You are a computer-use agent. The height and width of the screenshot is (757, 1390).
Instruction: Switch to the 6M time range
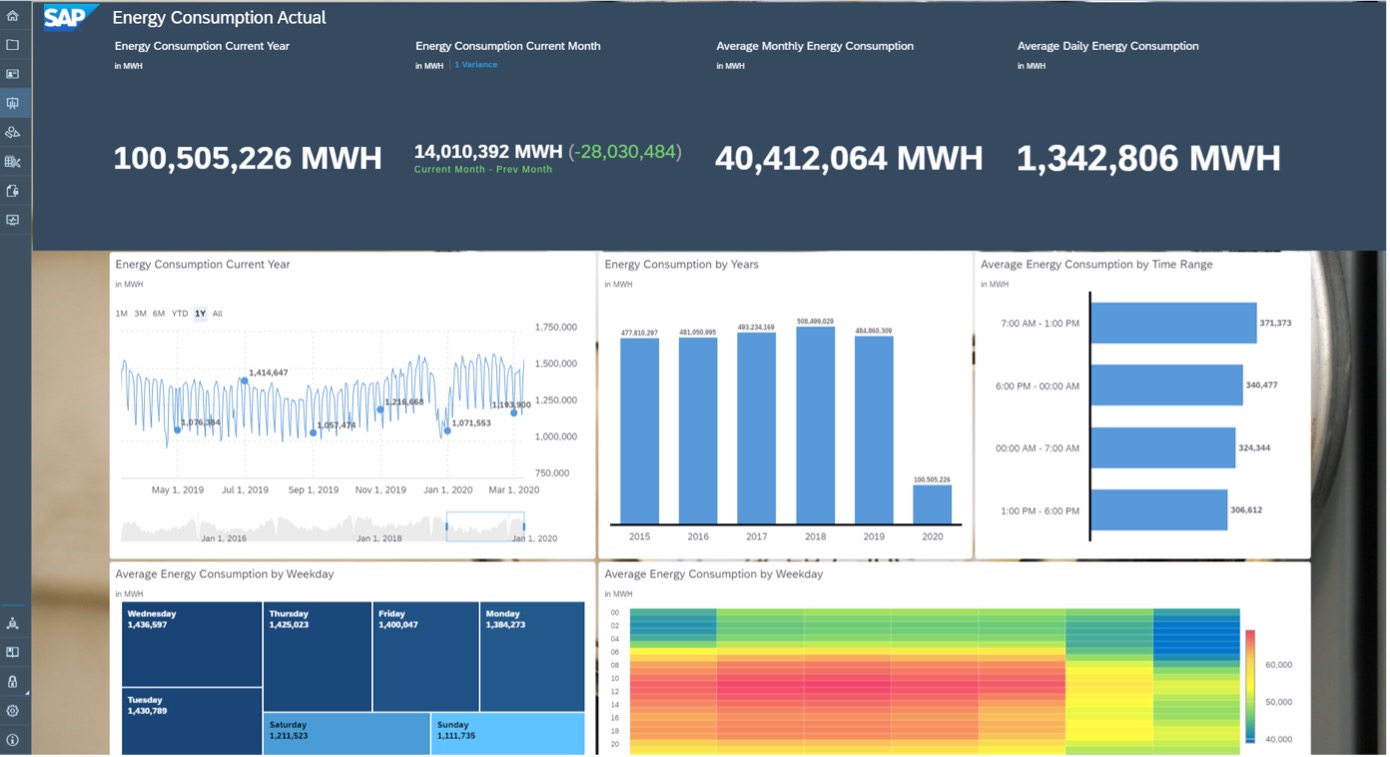click(159, 314)
